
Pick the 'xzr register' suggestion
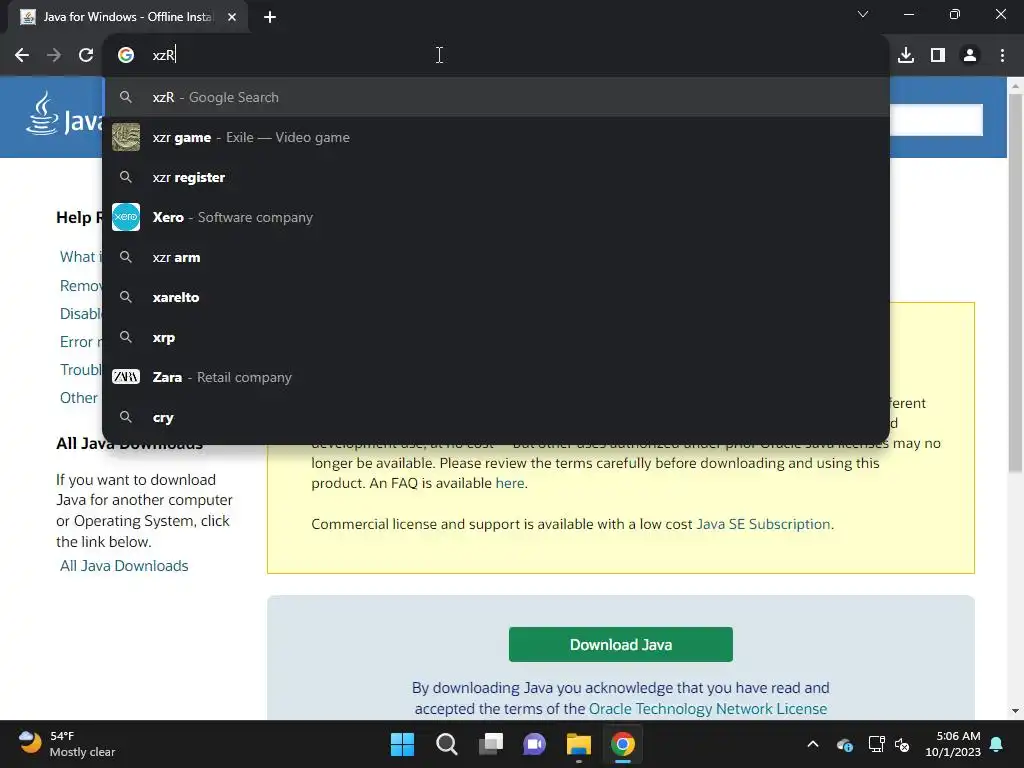point(496,177)
